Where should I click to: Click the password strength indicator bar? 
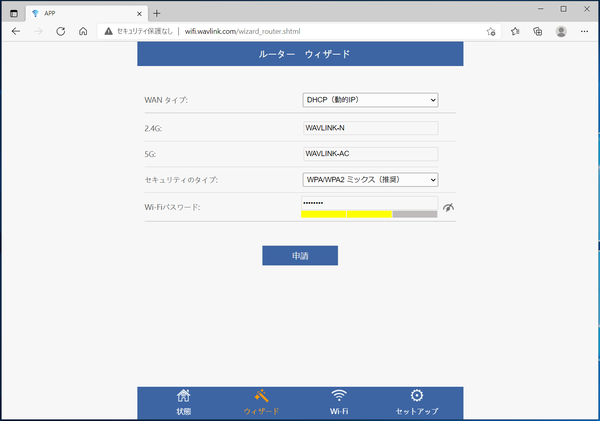[369, 214]
